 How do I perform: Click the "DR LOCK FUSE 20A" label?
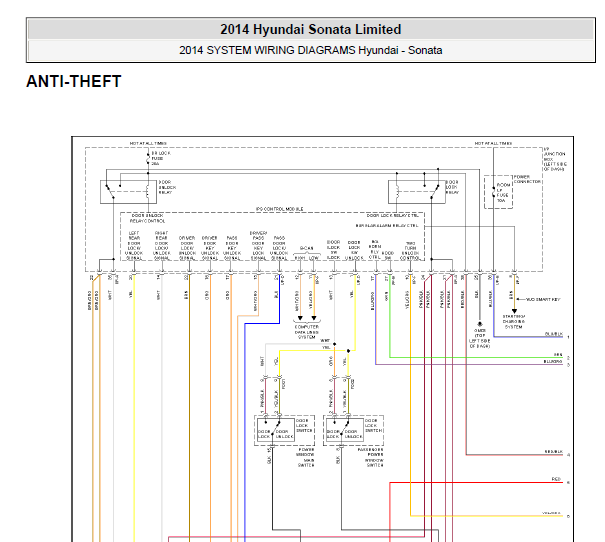pos(161,158)
